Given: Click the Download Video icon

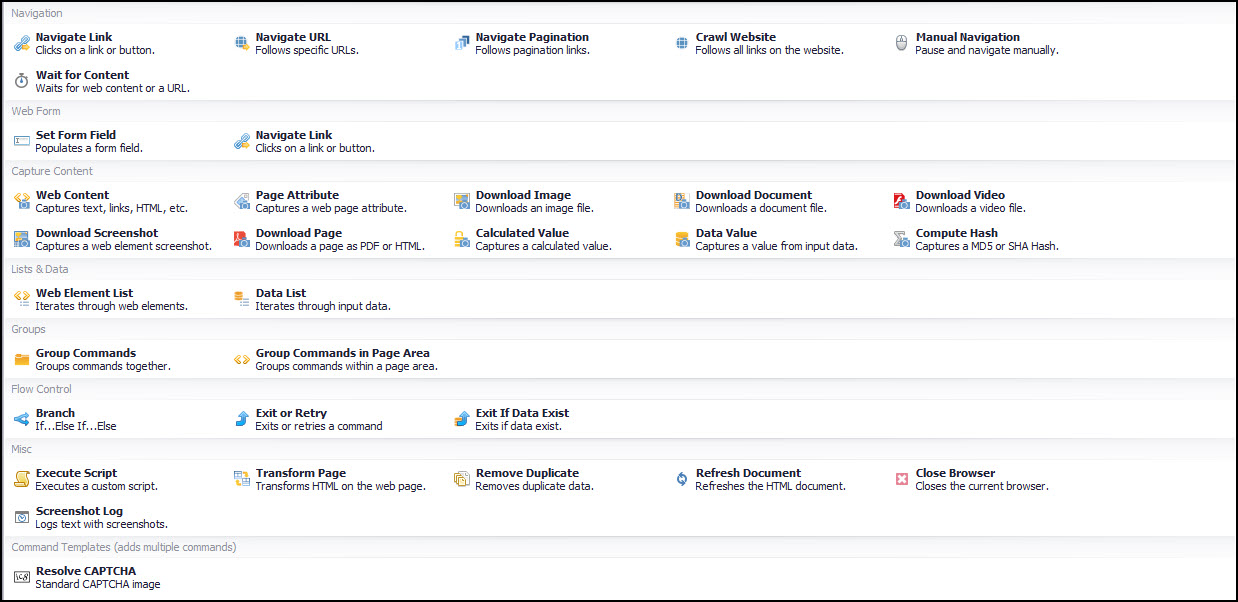Looking at the screenshot, I should tap(901, 201).
